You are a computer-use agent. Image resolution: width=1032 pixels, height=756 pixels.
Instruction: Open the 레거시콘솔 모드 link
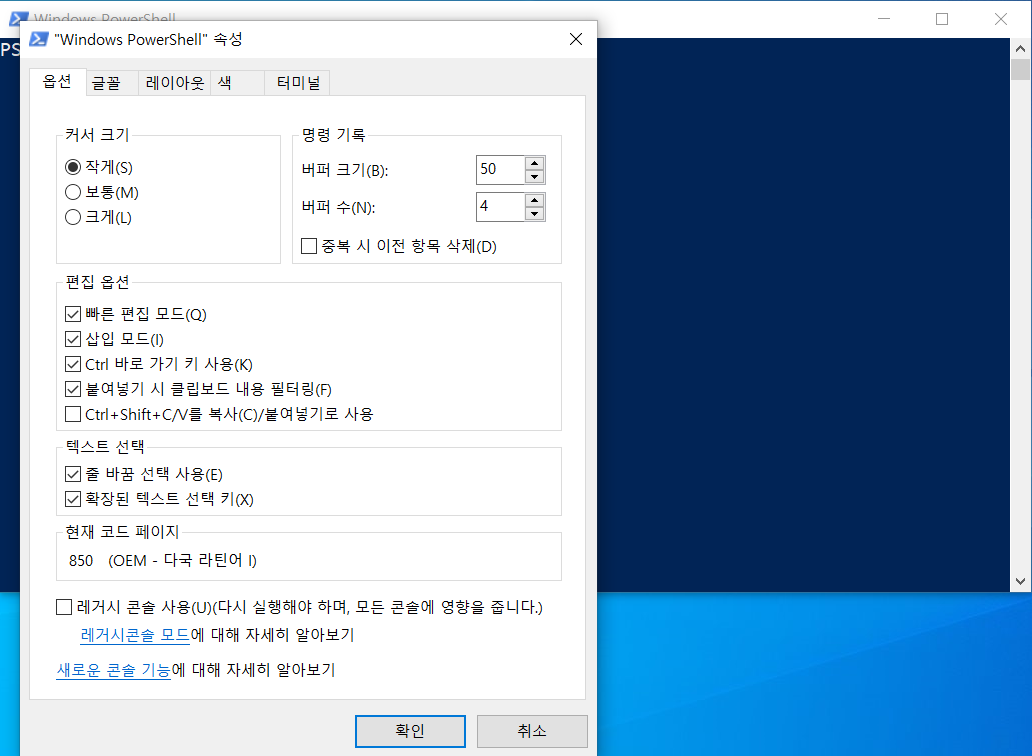click(135, 635)
